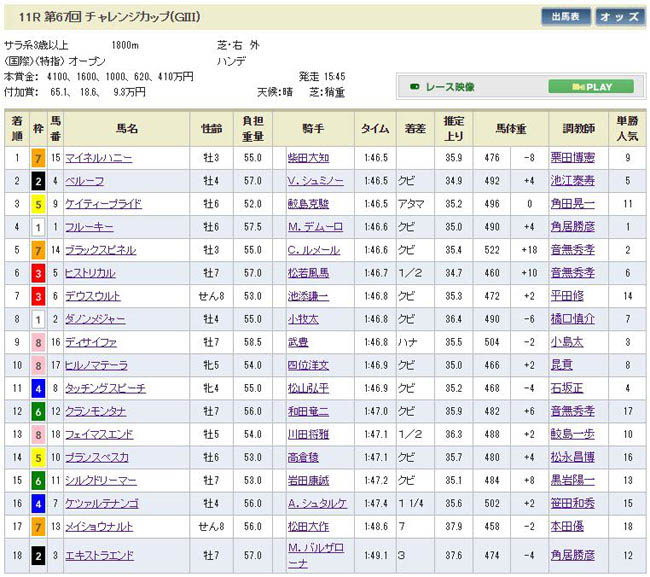Select horse ケイティープライド link
Viewport: 650px width, 577px height.
[103, 204]
